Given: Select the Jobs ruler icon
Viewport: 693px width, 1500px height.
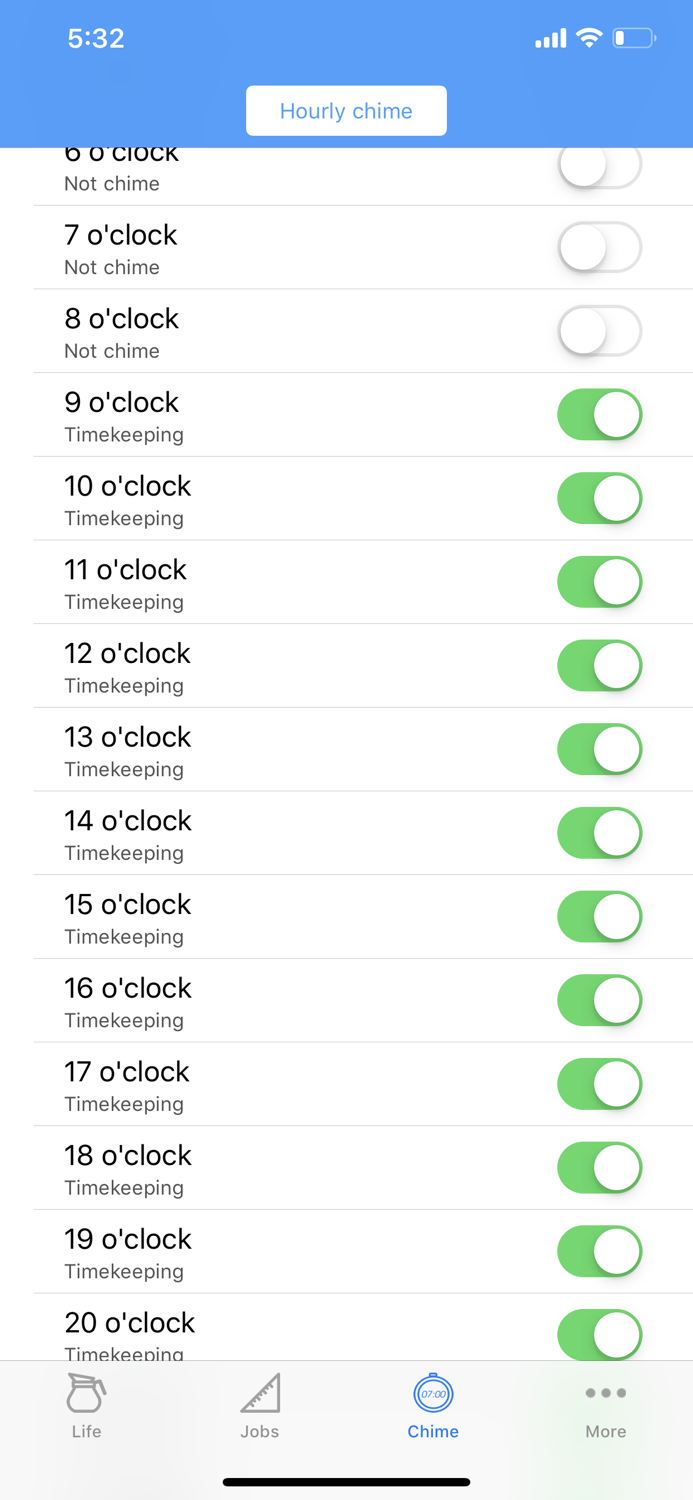Looking at the screenshot, I should pos(259,1392).
